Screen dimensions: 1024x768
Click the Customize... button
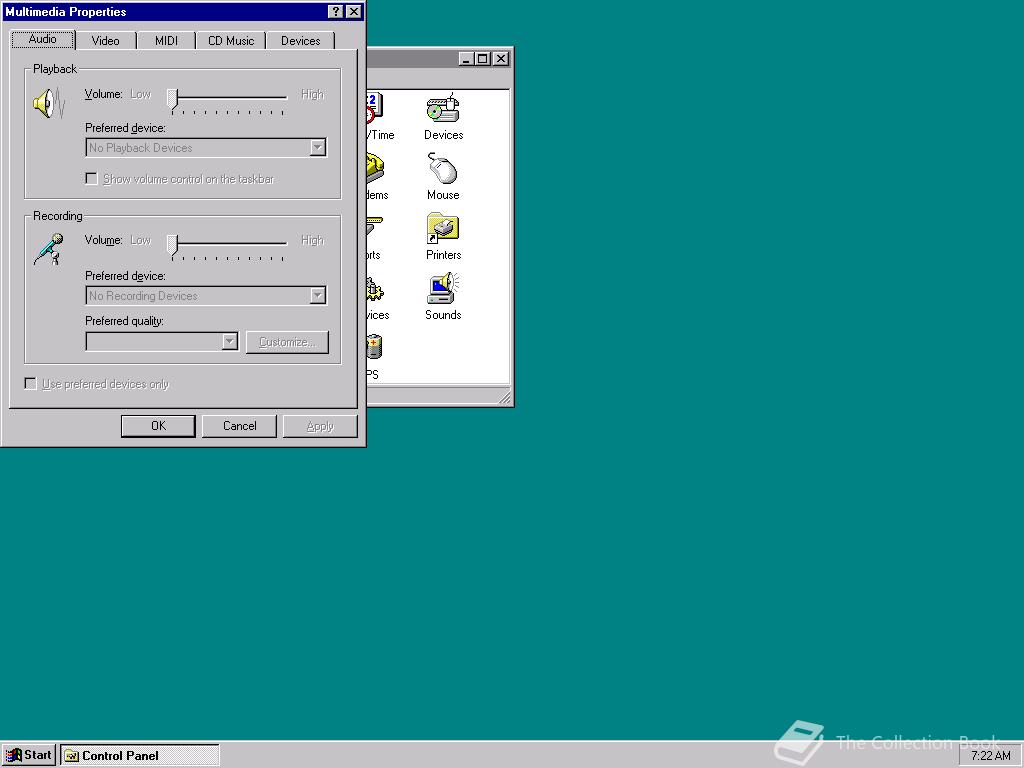coord(287,342)
